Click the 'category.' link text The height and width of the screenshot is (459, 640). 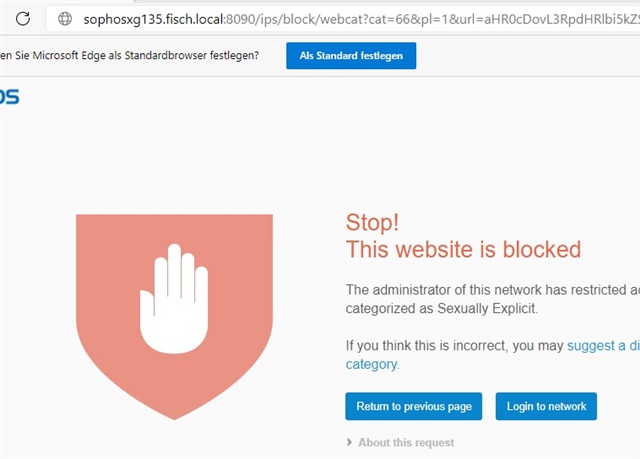tap(372, 364)
